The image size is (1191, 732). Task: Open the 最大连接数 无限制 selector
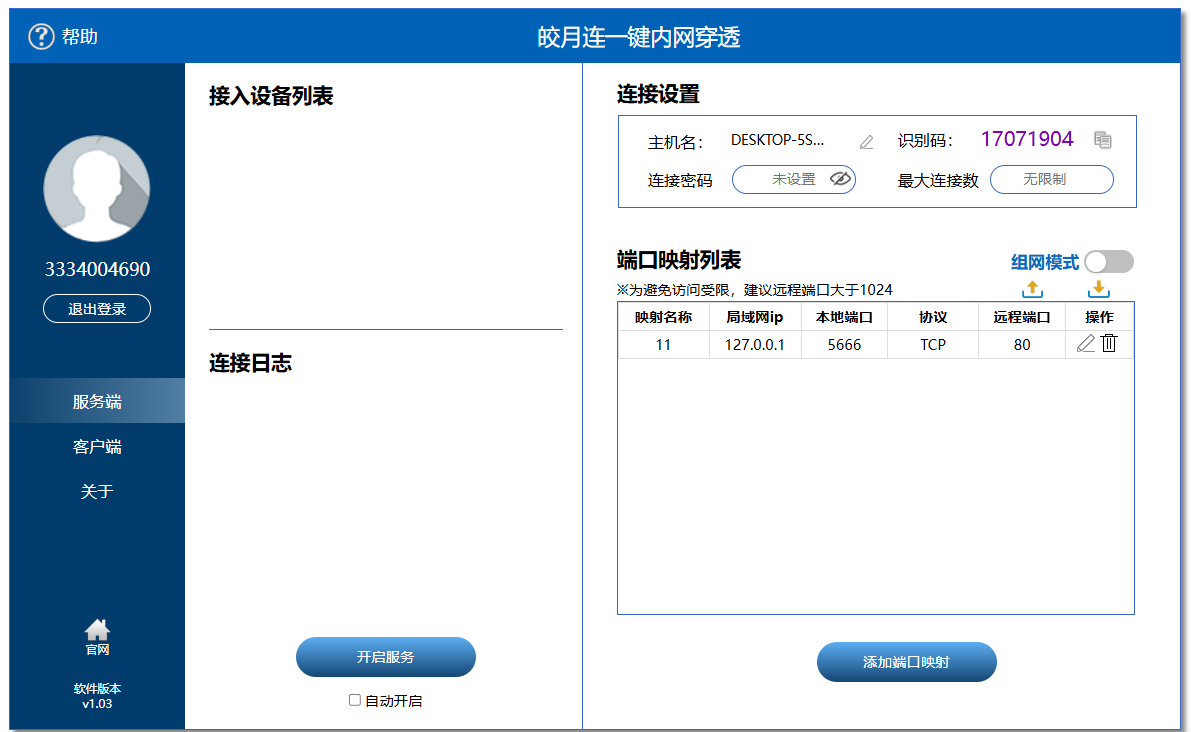coord(1051,179)
